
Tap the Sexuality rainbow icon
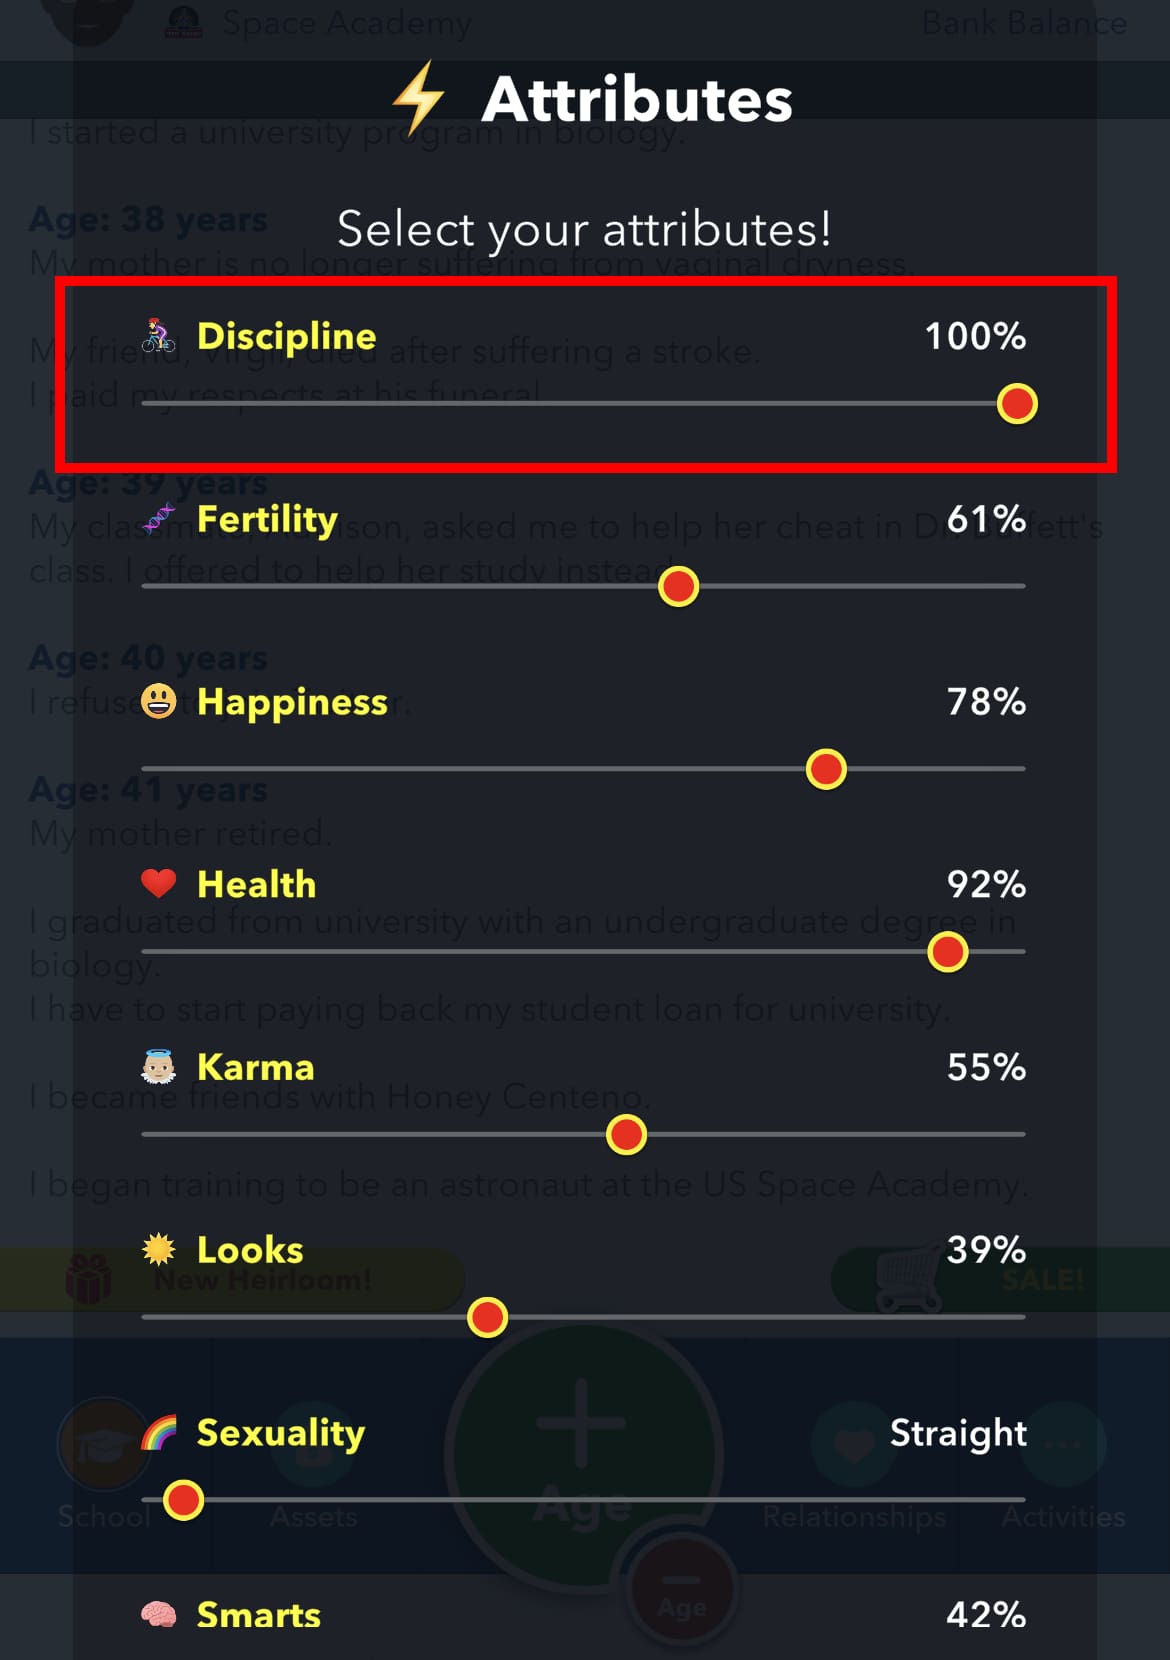pyautogui.click(x=158, y=1433)
